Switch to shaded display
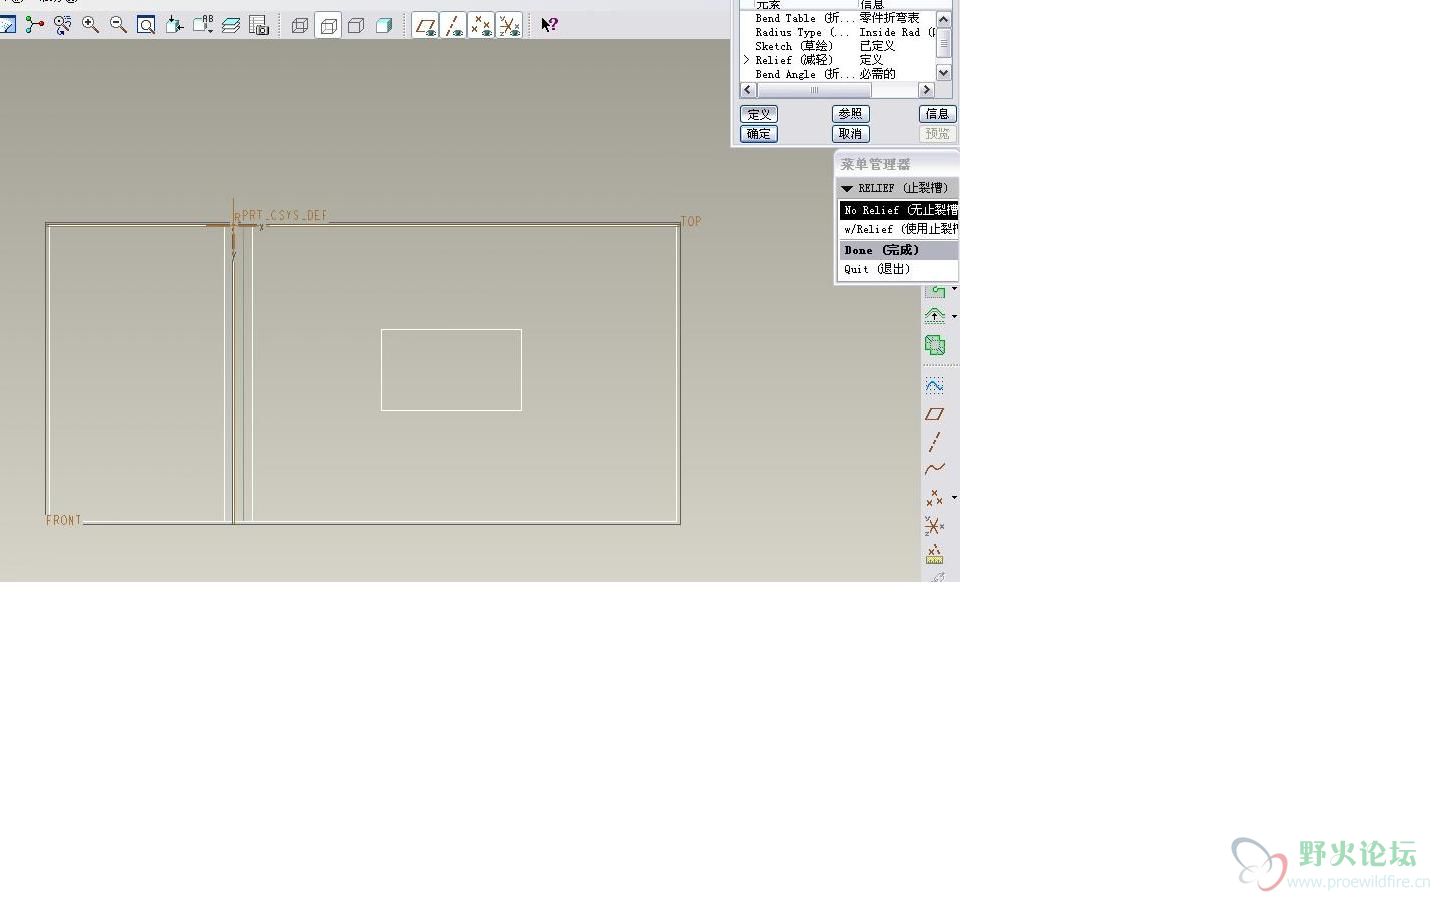 tap(384, 25)
